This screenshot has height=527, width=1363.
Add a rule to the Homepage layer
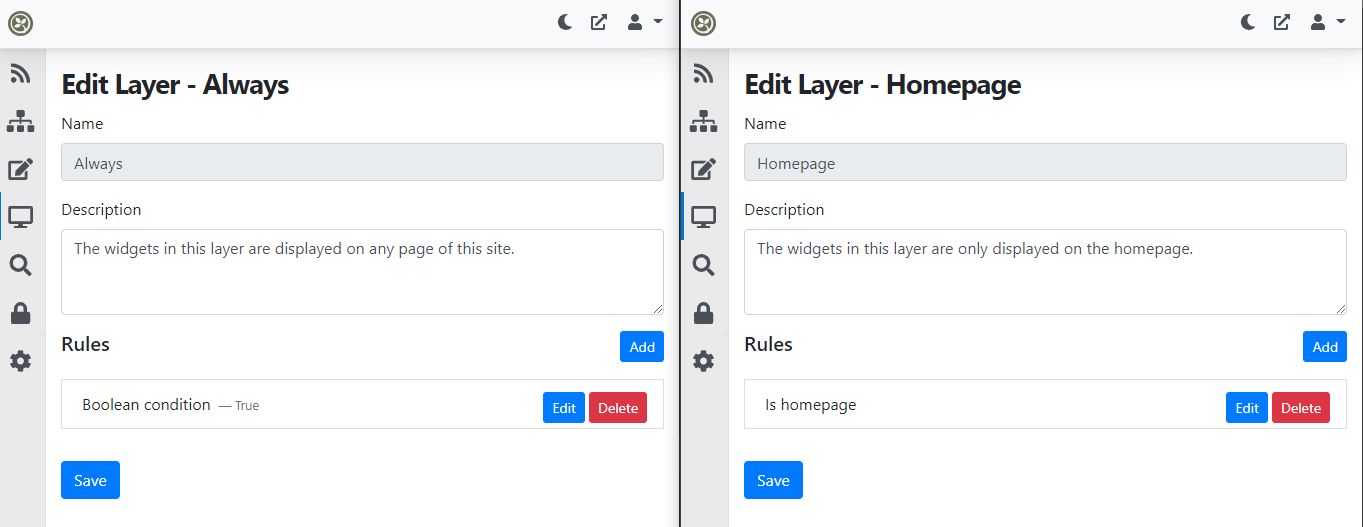[x=1325, y=347]
